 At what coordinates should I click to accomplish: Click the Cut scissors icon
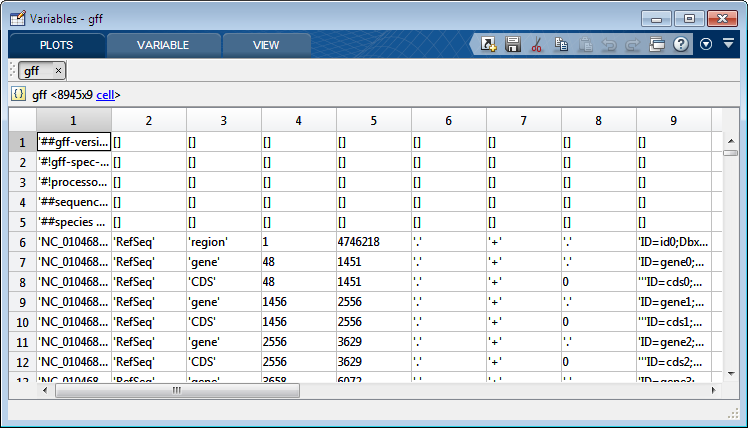coord(537,44)
